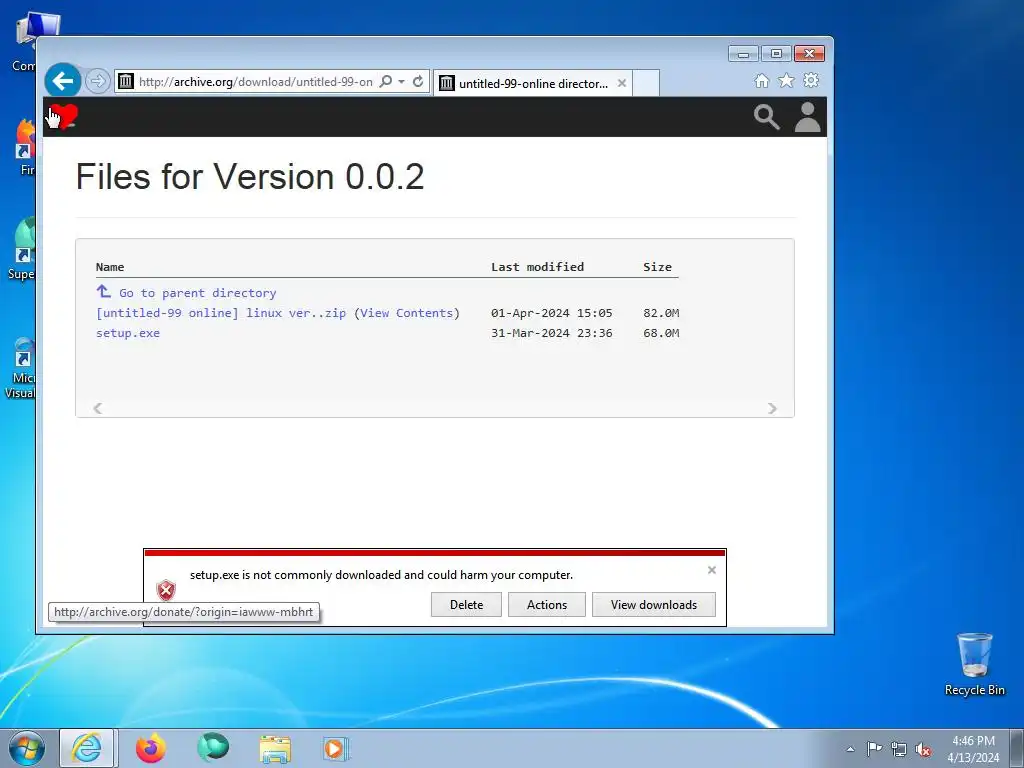
Task: Click Go to parent directory link
Action: [x=197, y=293]
